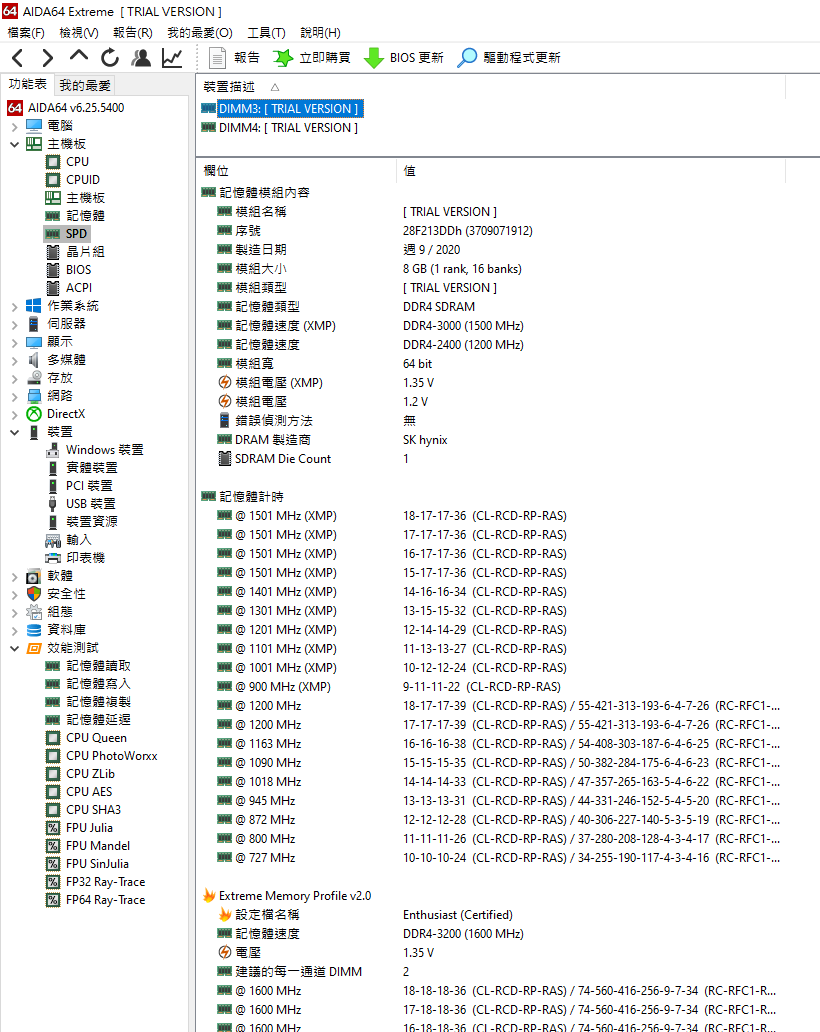Refresh the current page via toolbar
The height and width of the screenshot is (1032, 820).
110,58
